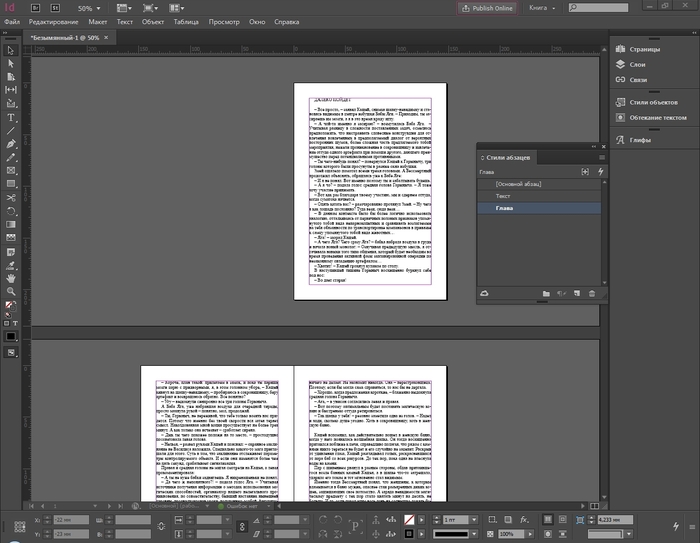The width and height of the screenshot is (700, 543).
Task: Click the Zoom magnifier tool
Action: [11, 291]
